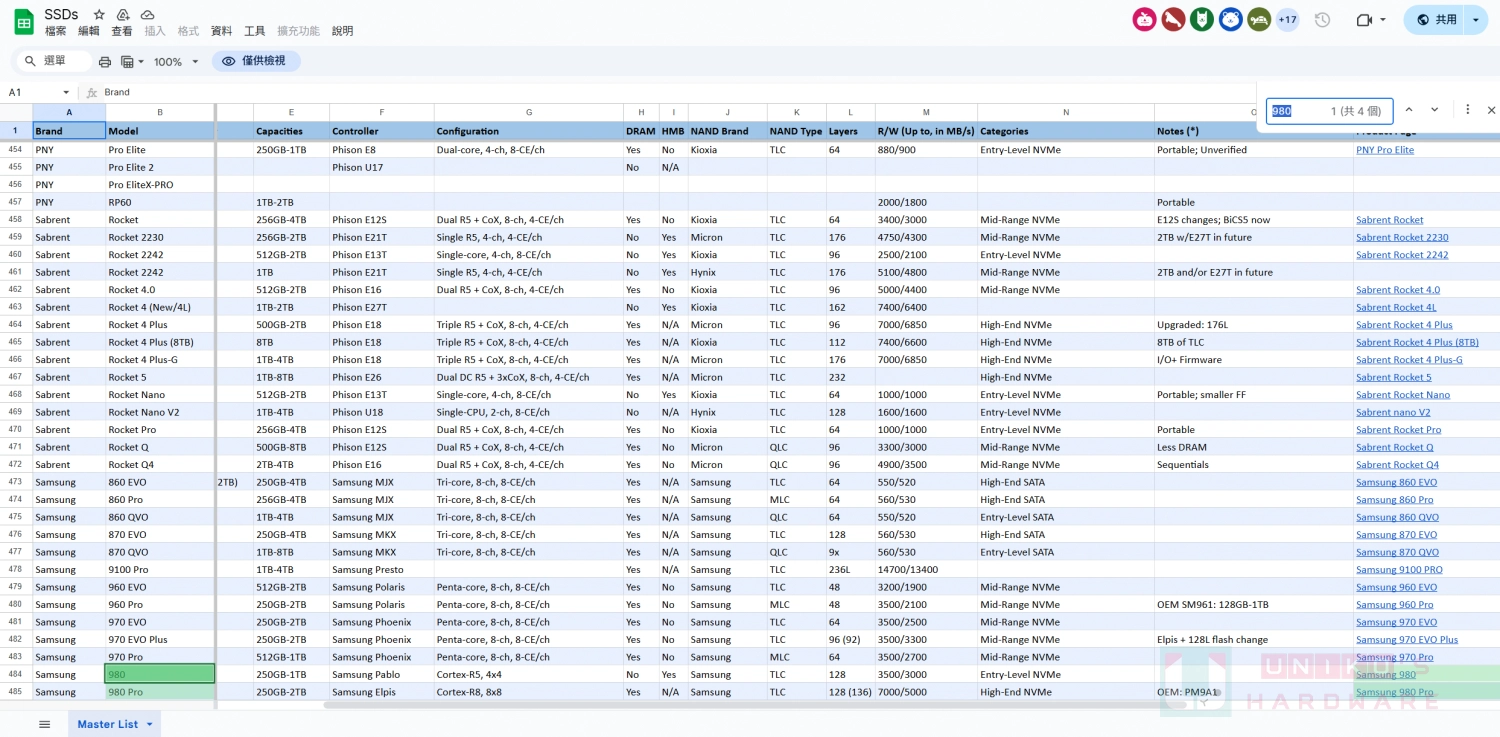Click the 共用 share button
The height and width of the screenshot is (737, 1500).
pyautogui.click(x=1435, y=20)
